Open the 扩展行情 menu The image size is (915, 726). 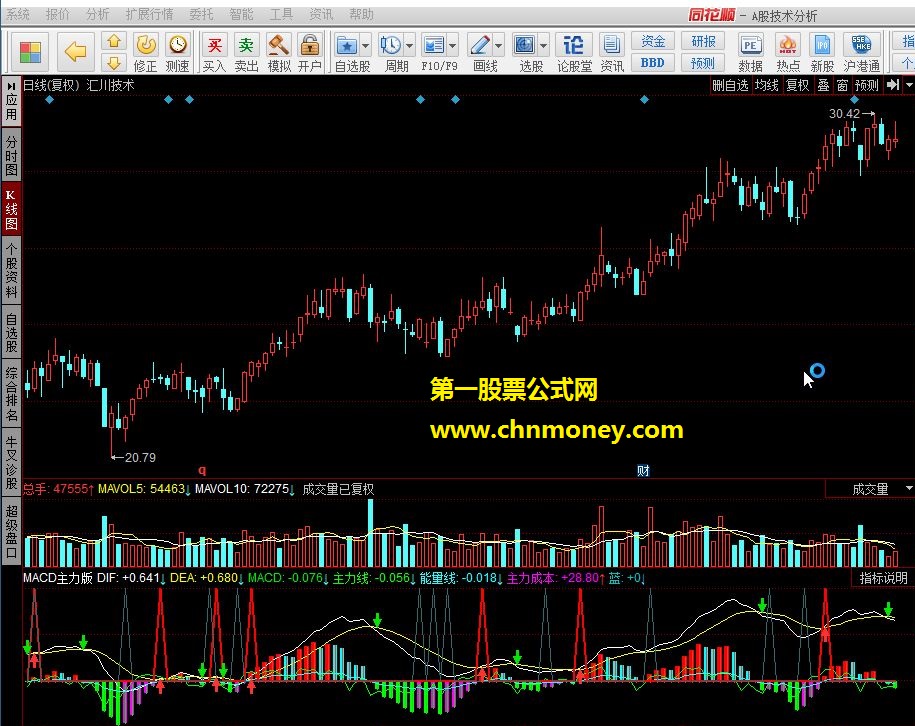(x=149, y=14)
